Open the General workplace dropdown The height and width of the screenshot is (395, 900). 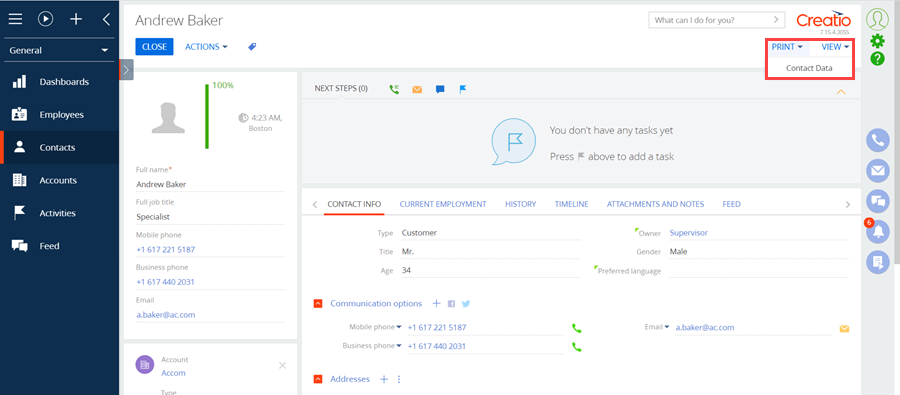[x=59, y=51]
